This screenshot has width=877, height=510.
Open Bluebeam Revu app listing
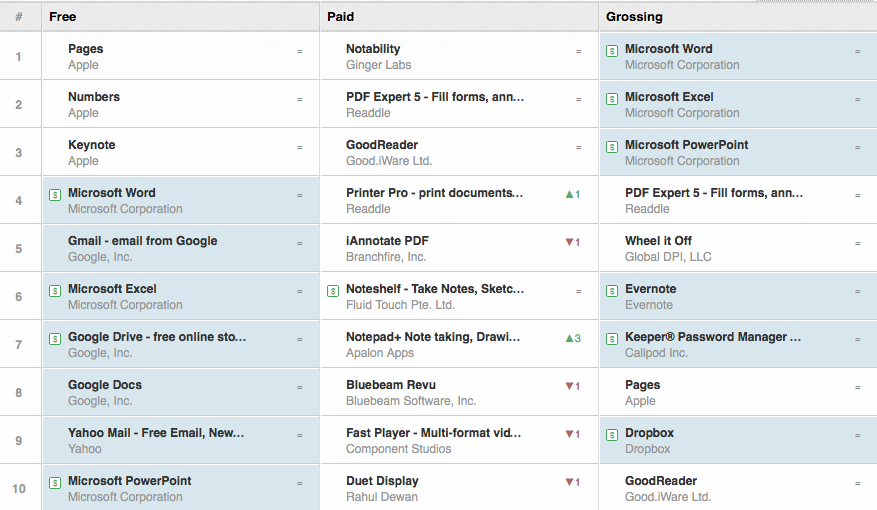coord(391,385)
